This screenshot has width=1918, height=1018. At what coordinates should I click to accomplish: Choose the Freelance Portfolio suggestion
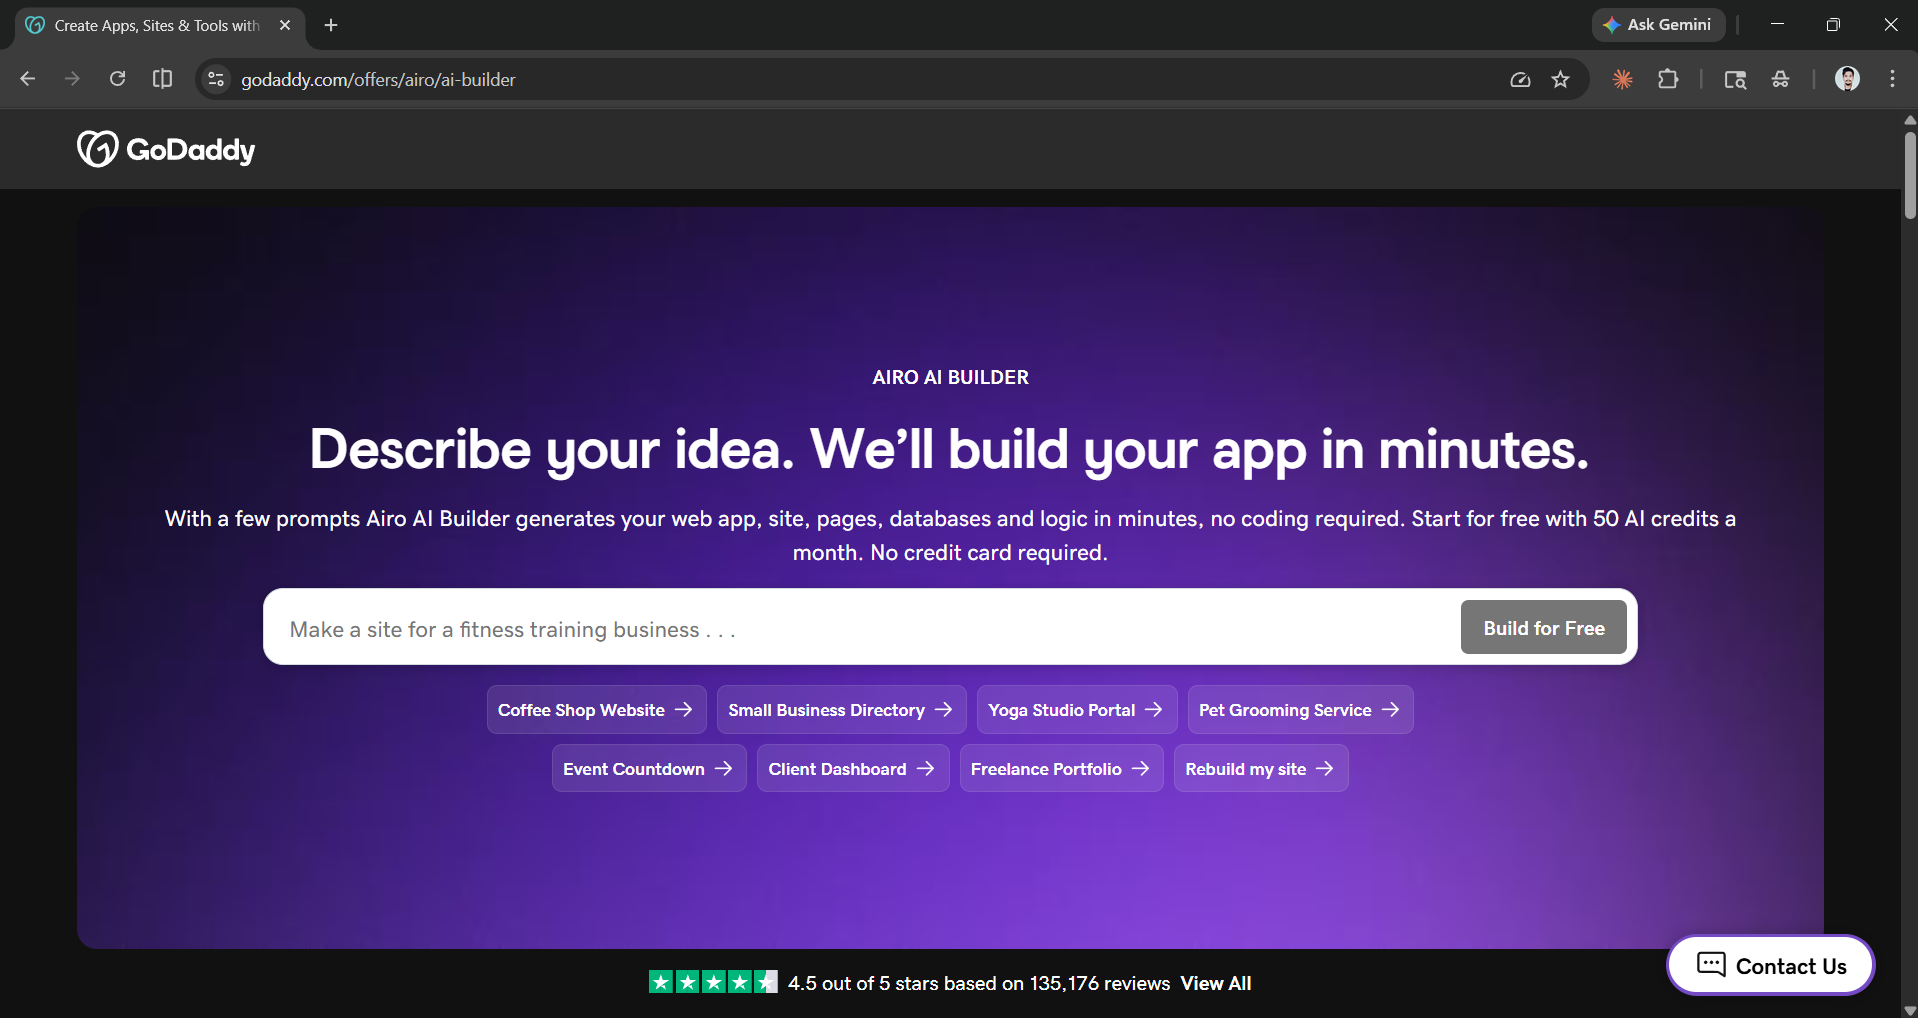[1061, 768]
